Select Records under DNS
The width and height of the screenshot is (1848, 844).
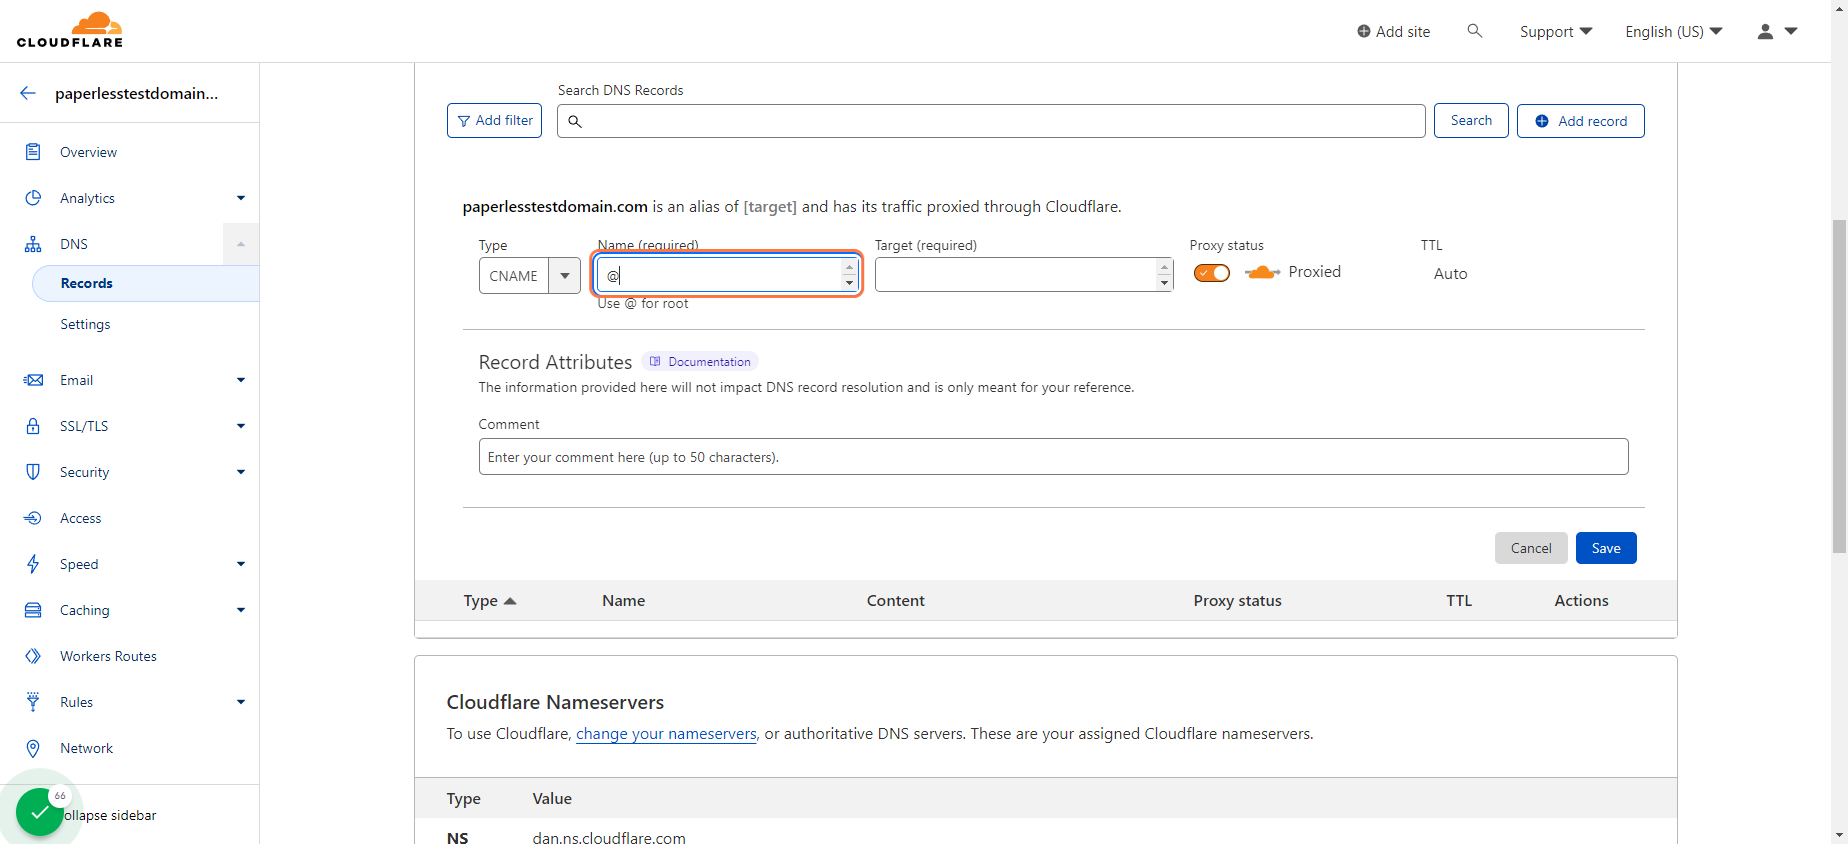coord(146,283)
